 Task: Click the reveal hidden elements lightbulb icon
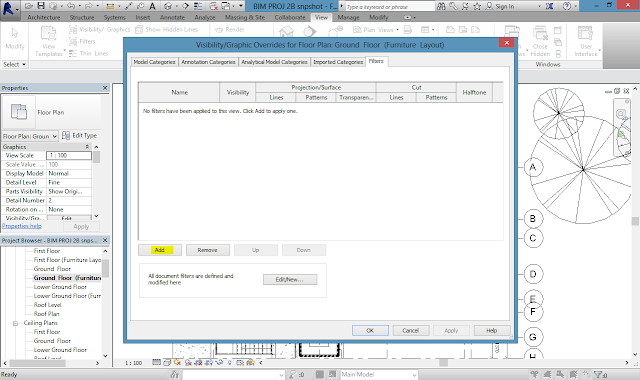click(x=229, y=362)
